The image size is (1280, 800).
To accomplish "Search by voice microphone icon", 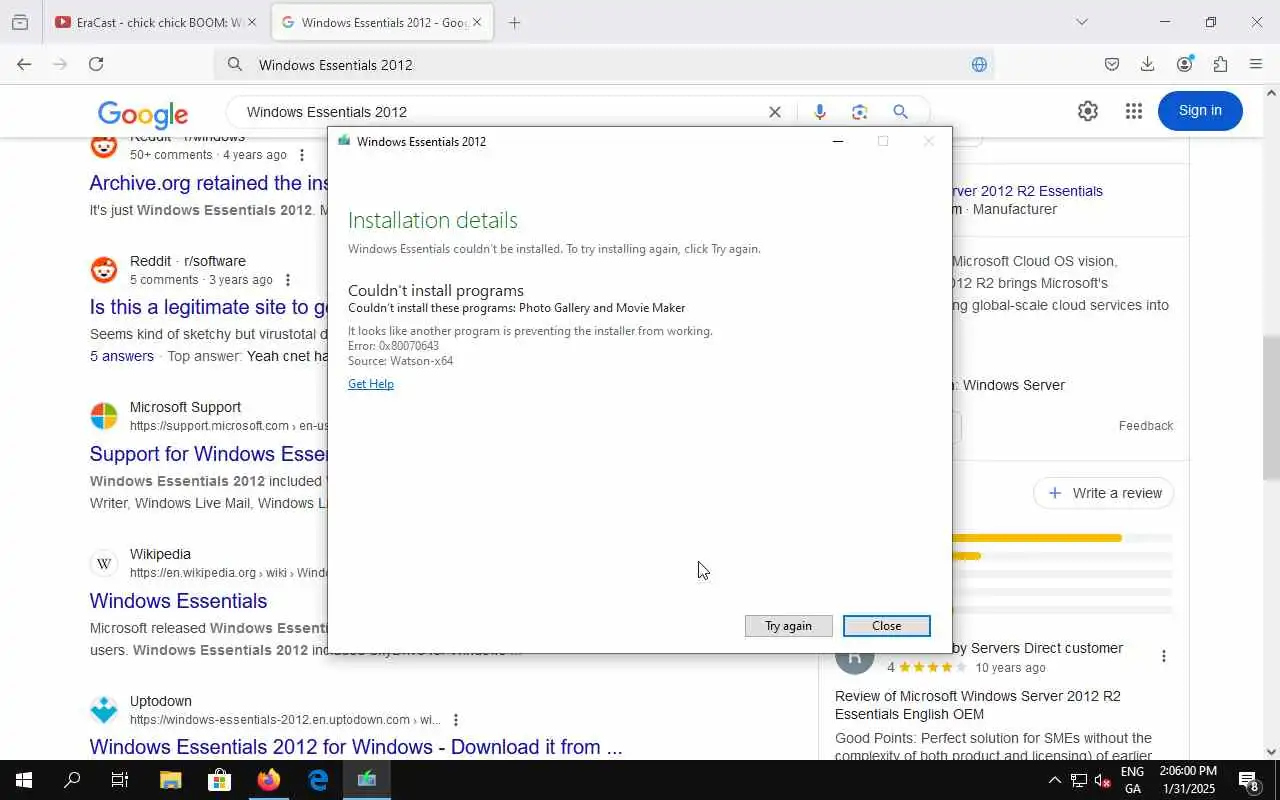I will [x=820, y=112].
